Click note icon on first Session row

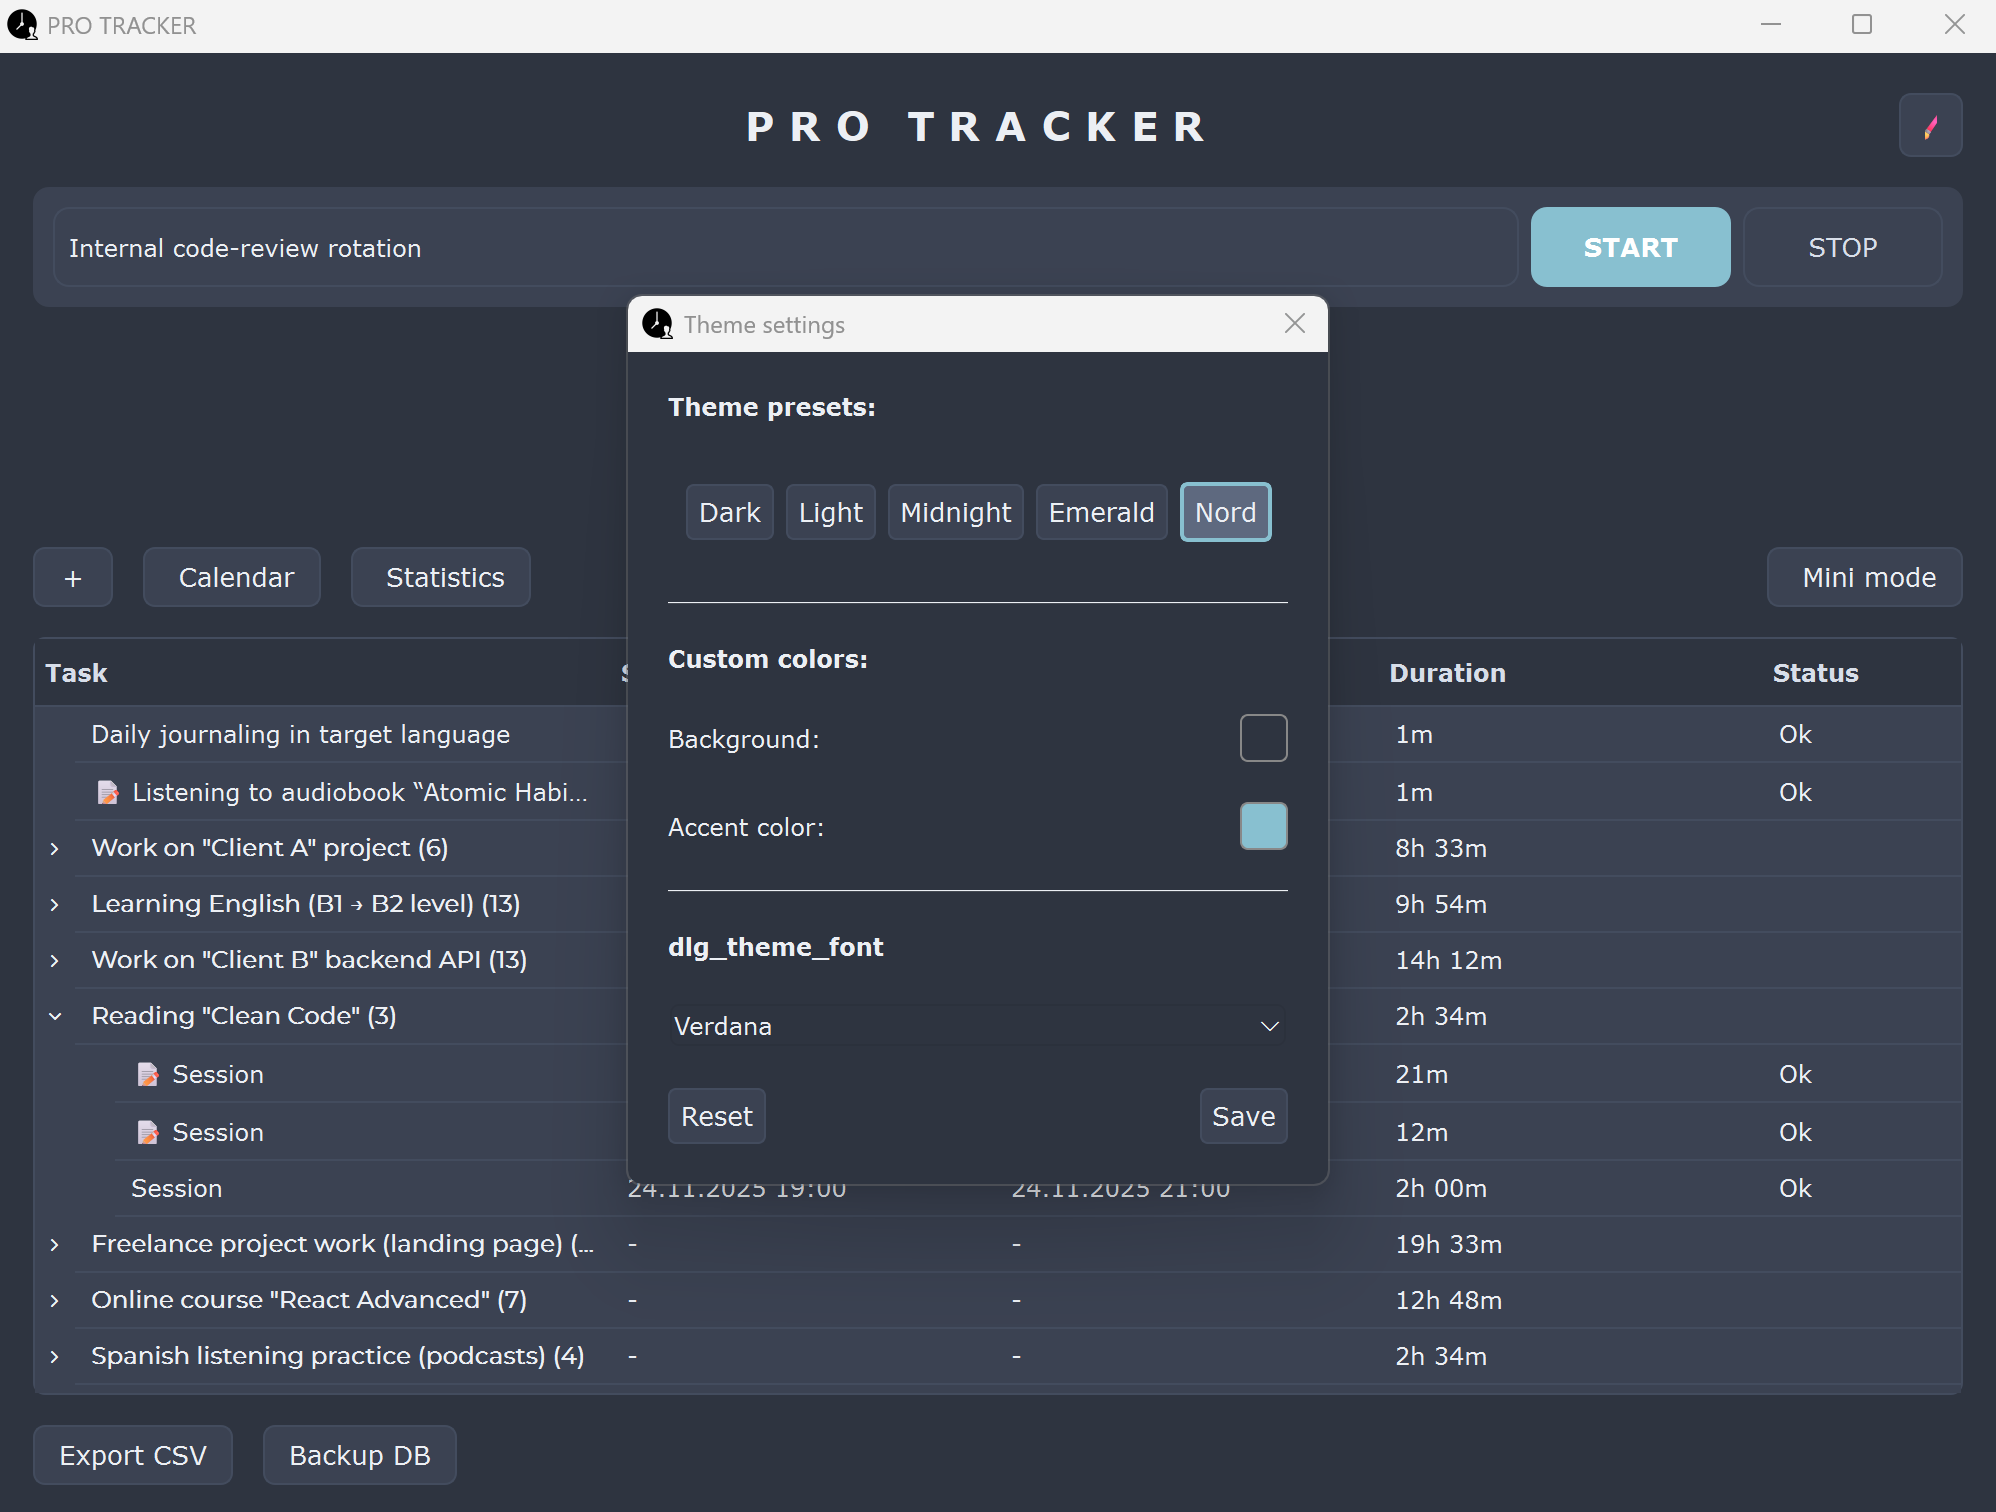(148, 1074)
